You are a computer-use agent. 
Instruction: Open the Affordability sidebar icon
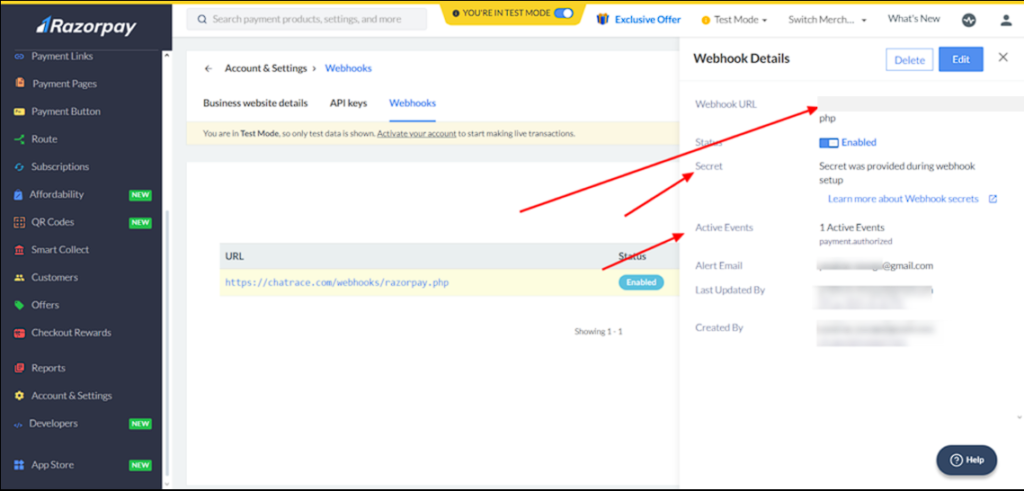pos(19,195)
